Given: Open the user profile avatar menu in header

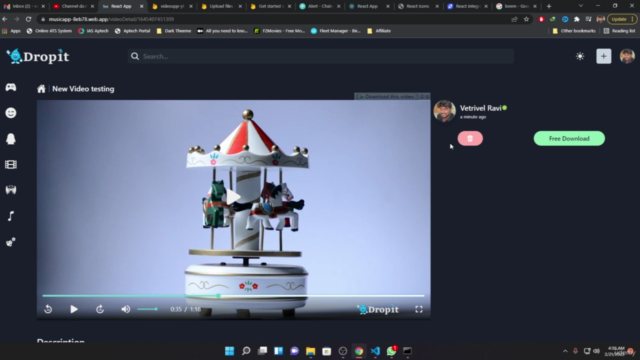Looking at the screenshot, I should tap(627, 56).
